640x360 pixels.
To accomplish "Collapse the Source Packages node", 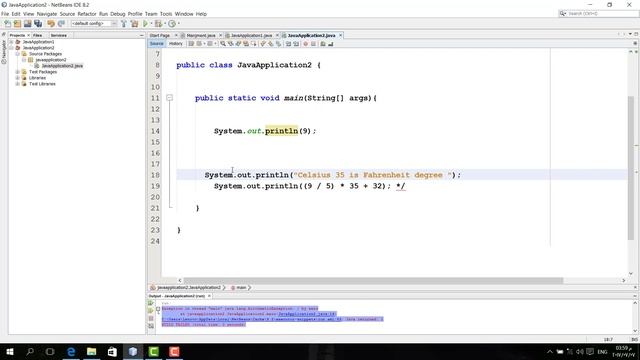I will click(x=18, y=54).
